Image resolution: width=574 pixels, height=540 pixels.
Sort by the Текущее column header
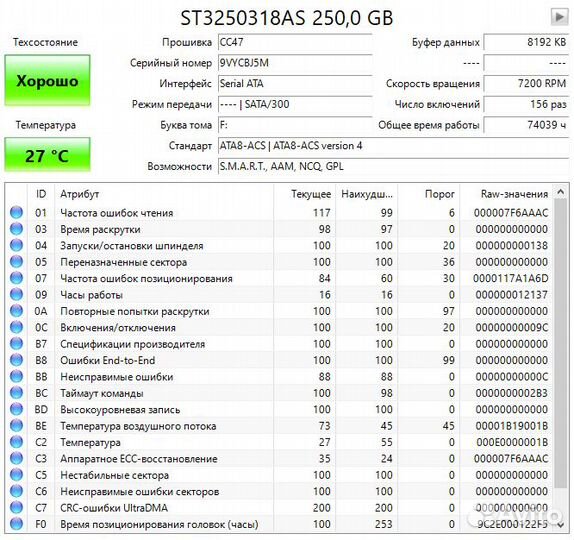click(305, 194)
